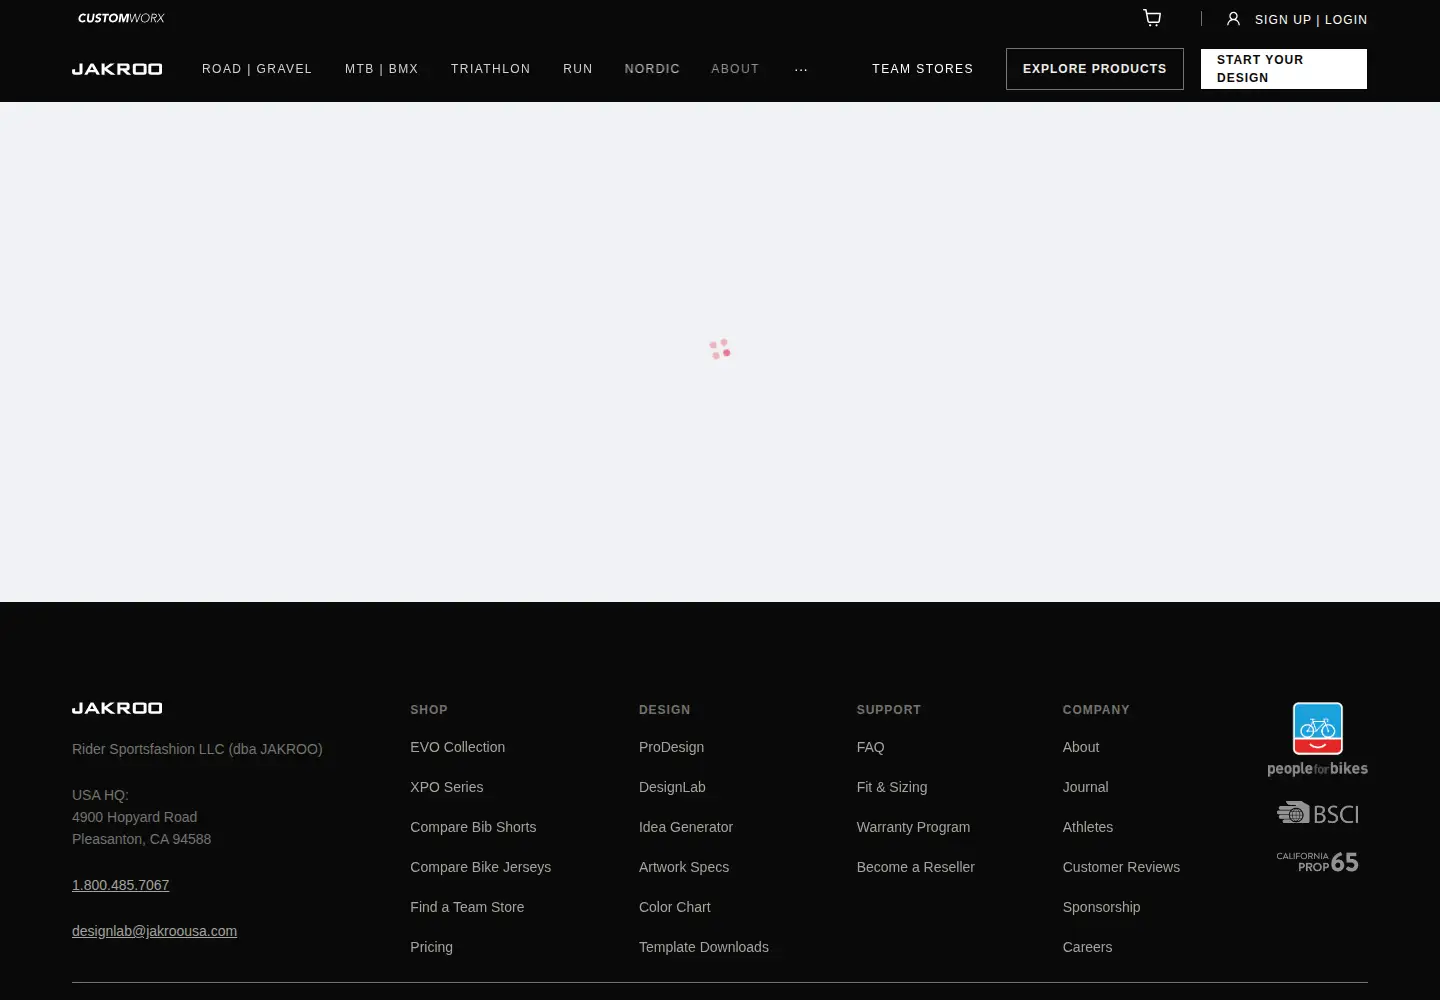
Task: Open the FAQ page
Action: 871,747
